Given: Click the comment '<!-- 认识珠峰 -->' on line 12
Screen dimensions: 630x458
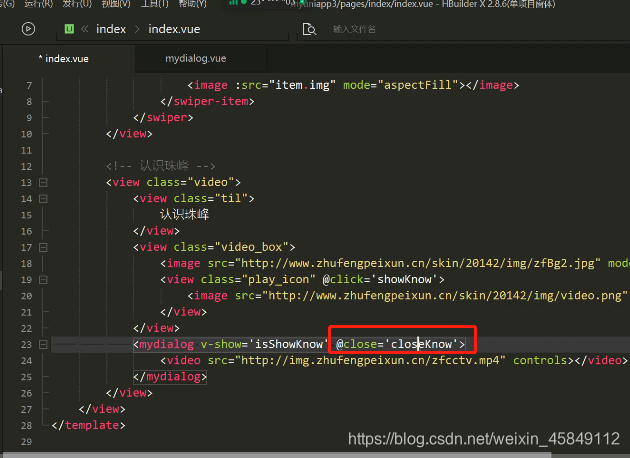Looking at the screenshot, I should click(161, 166).
